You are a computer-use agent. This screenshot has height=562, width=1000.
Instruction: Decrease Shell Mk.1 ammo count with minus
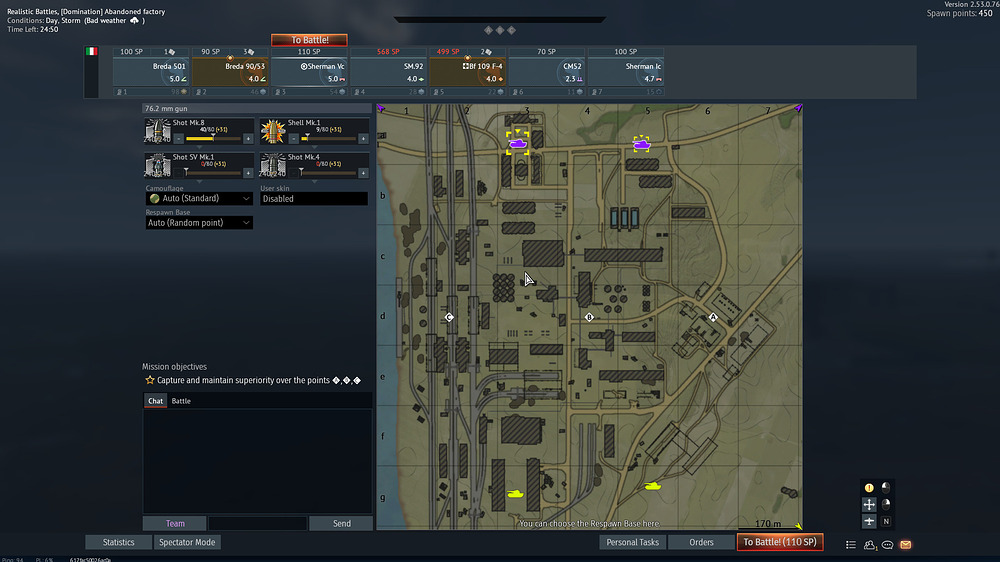293,138
